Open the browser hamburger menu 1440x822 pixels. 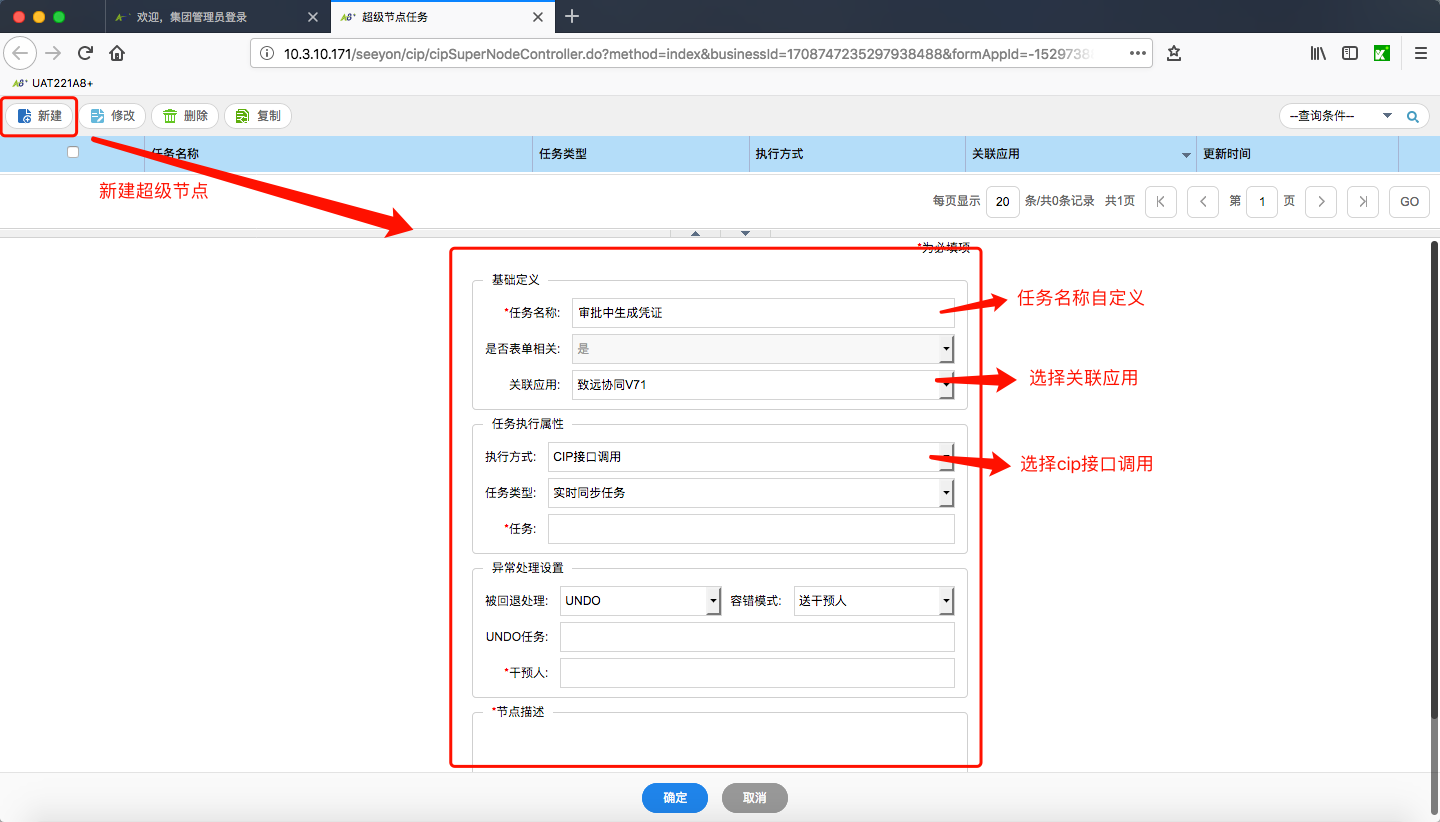tap(1420, 53)
